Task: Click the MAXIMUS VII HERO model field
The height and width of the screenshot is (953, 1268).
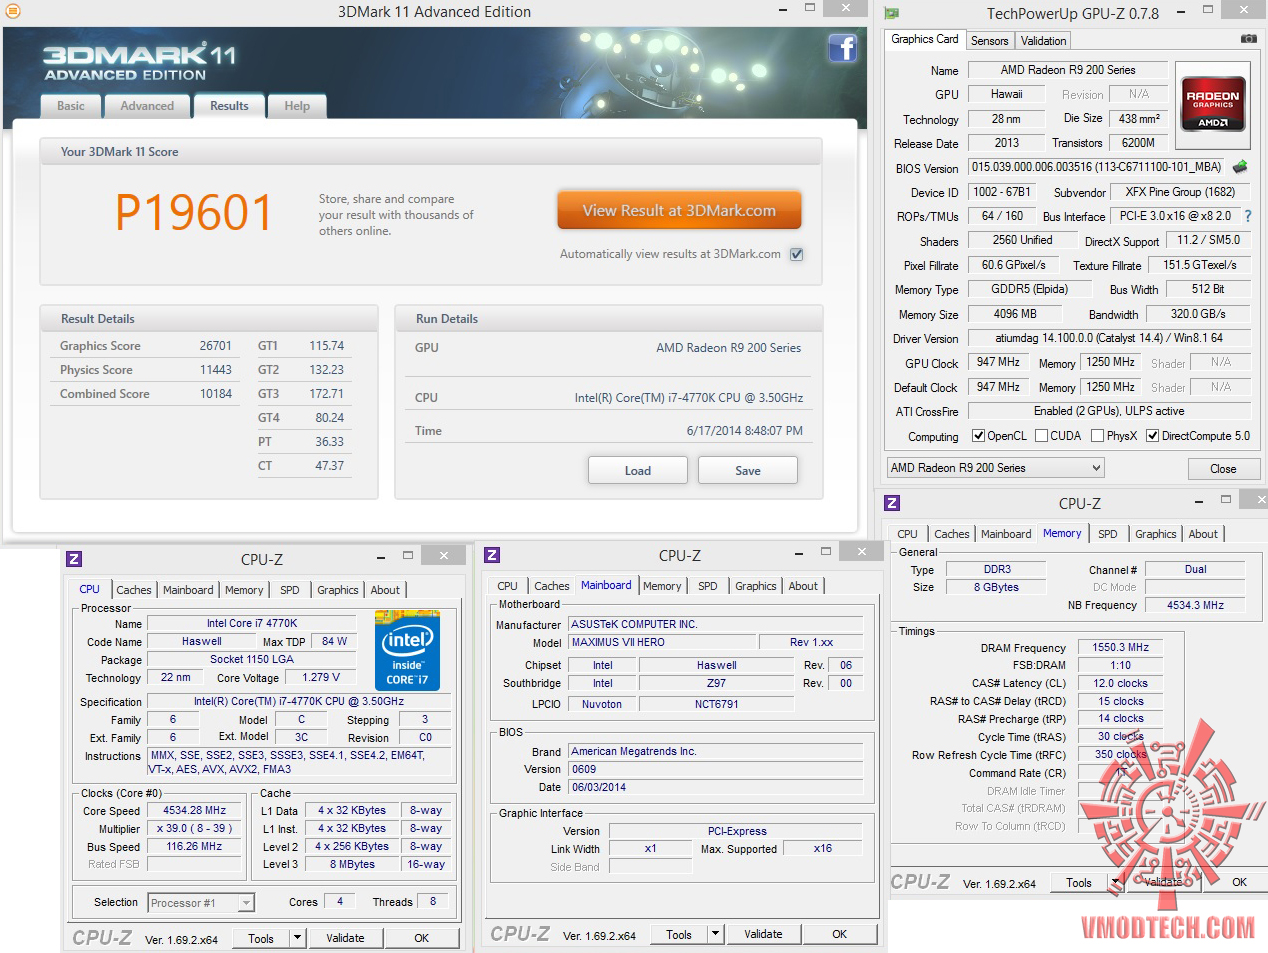Action: pyautogui.click(x=662, y=642)
